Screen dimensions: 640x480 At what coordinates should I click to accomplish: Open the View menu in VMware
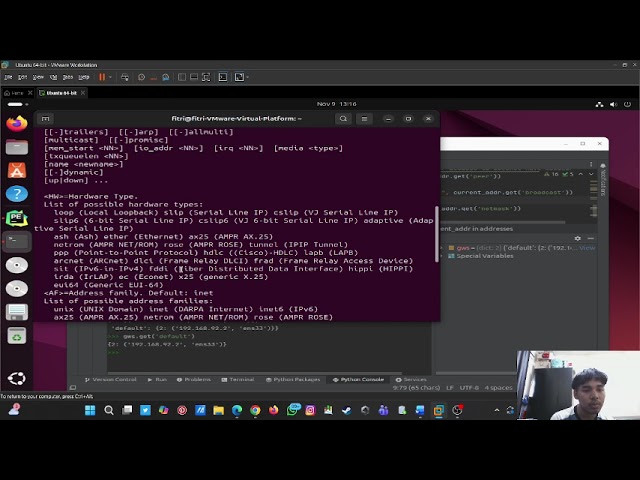tap(38, 77)
